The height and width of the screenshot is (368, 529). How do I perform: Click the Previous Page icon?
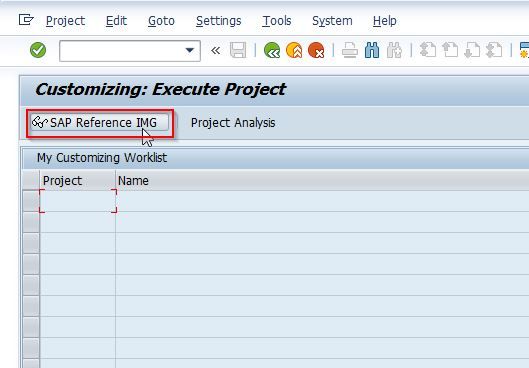(x=450, y=51)
